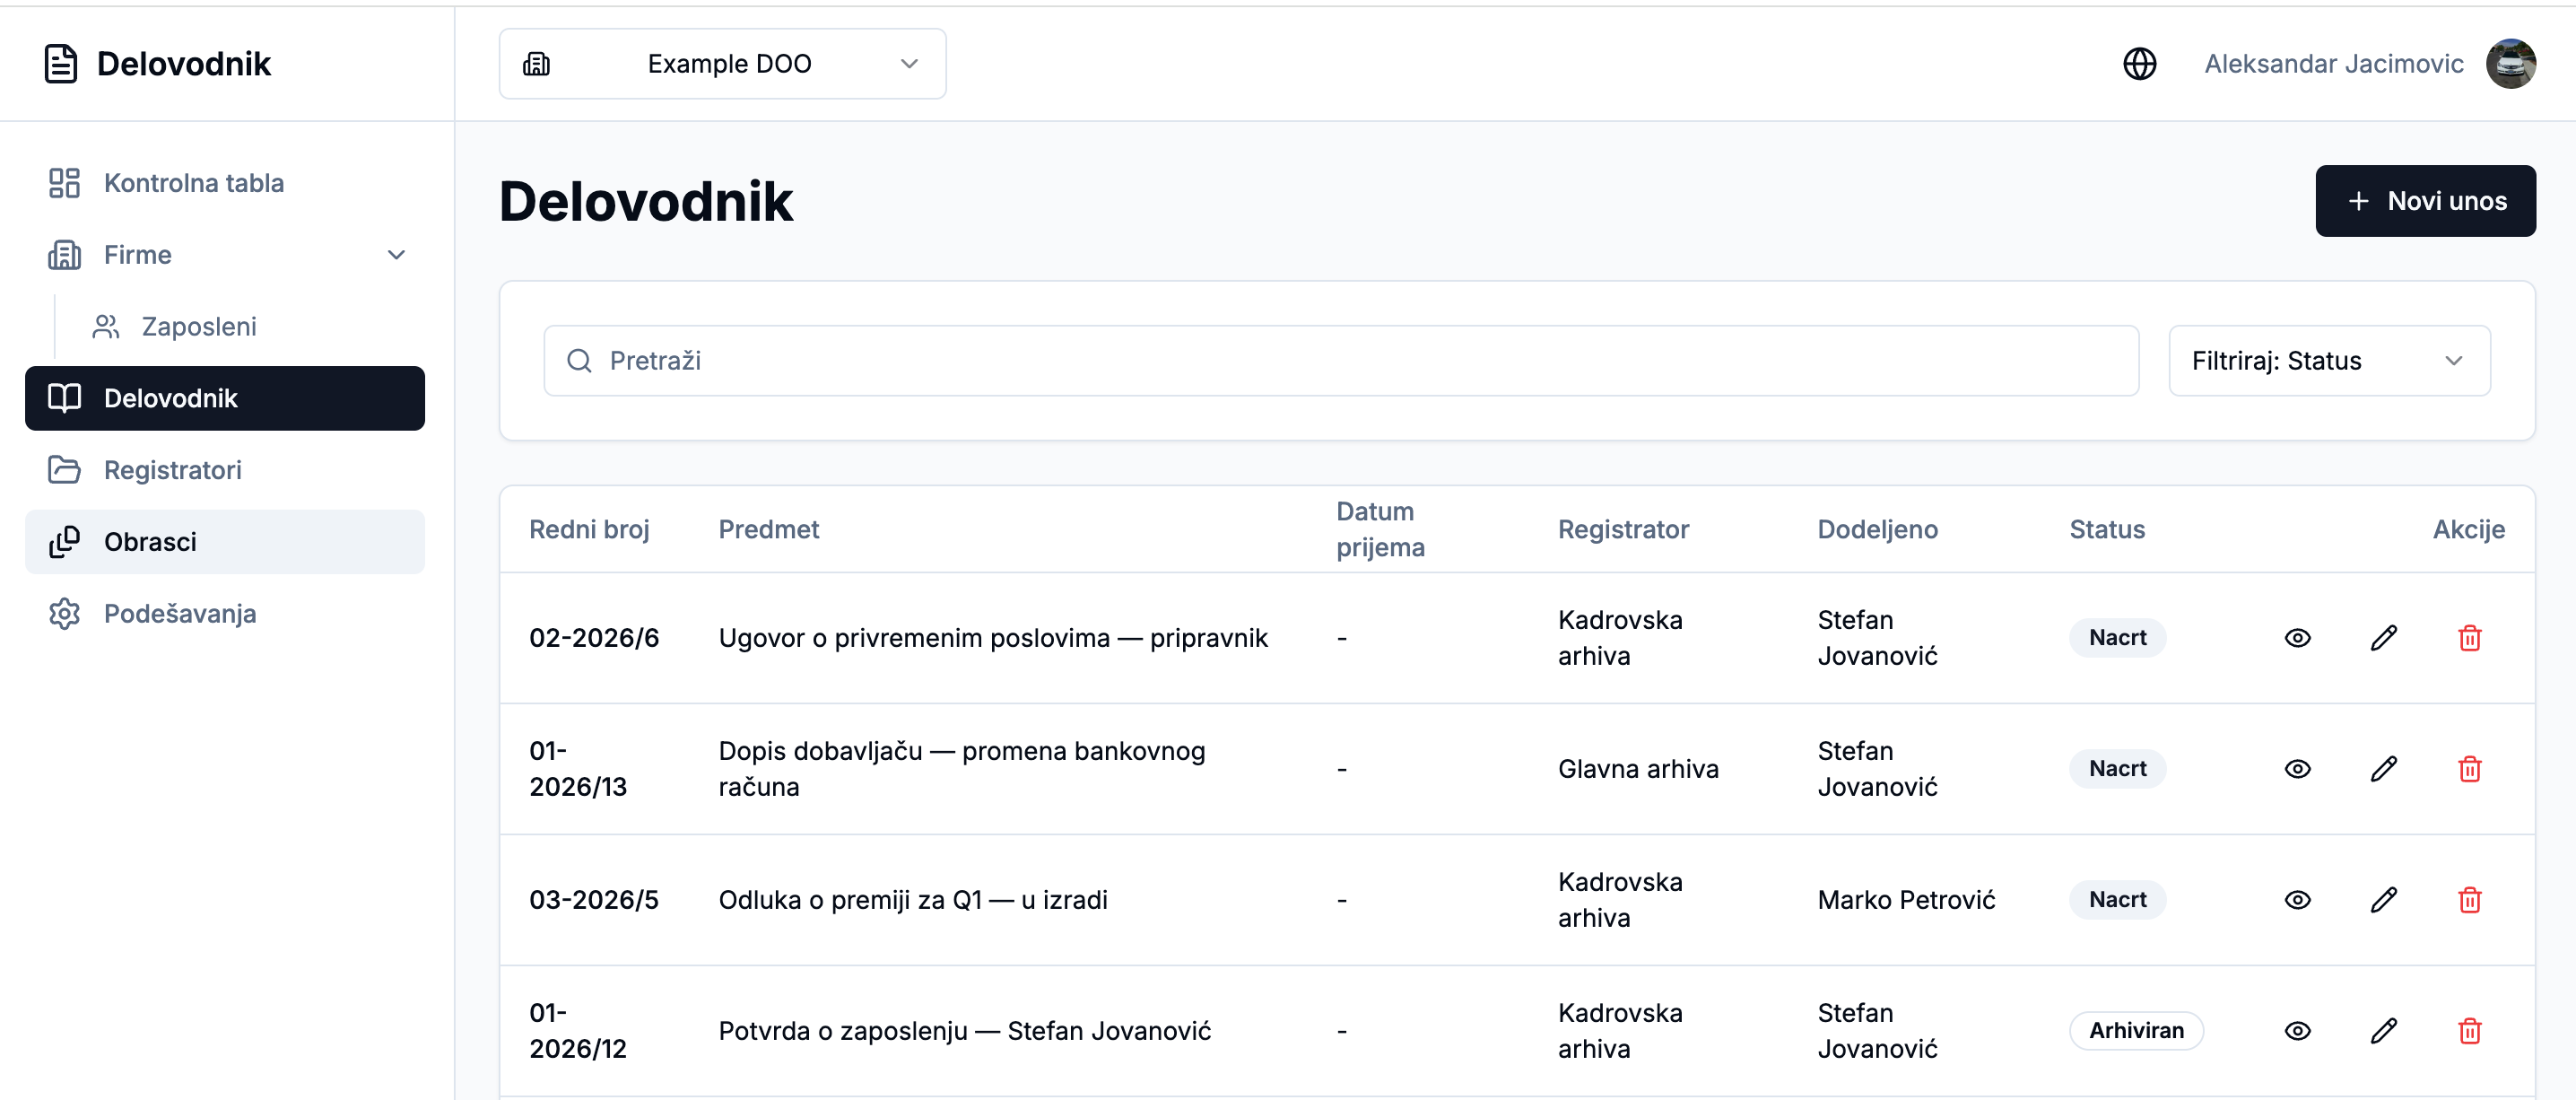Viewport: 2576px width, 1100px height.
Task: Click the Zaposleni people icon
Action: tap(106, 327)
